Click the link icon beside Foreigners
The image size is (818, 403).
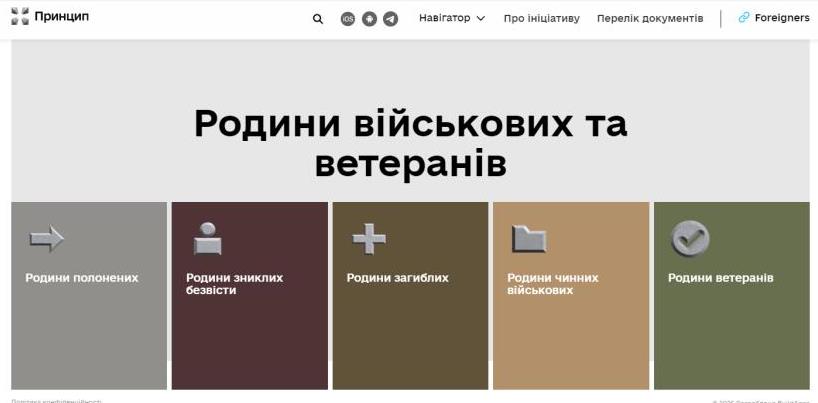pyautogui.click(x=744, y=18)
